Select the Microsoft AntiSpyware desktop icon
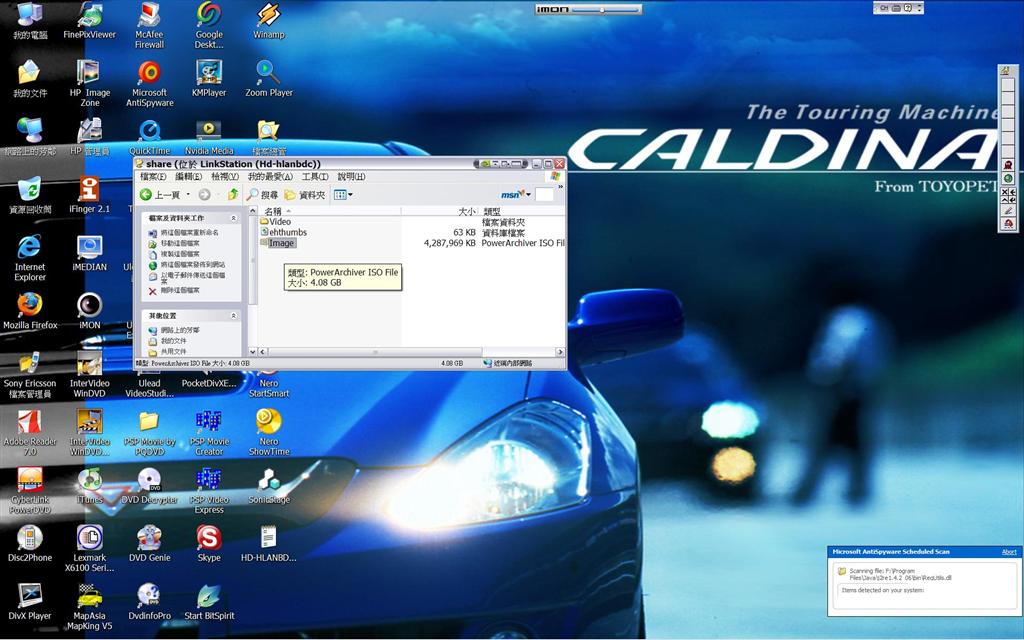 [x=149, y=84]
